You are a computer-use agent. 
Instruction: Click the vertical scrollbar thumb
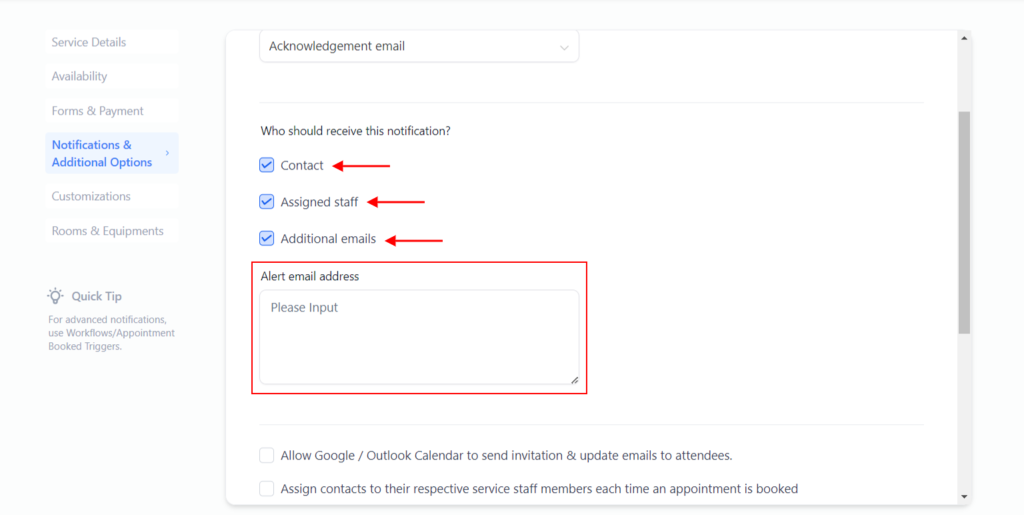(x=964, y=220)
